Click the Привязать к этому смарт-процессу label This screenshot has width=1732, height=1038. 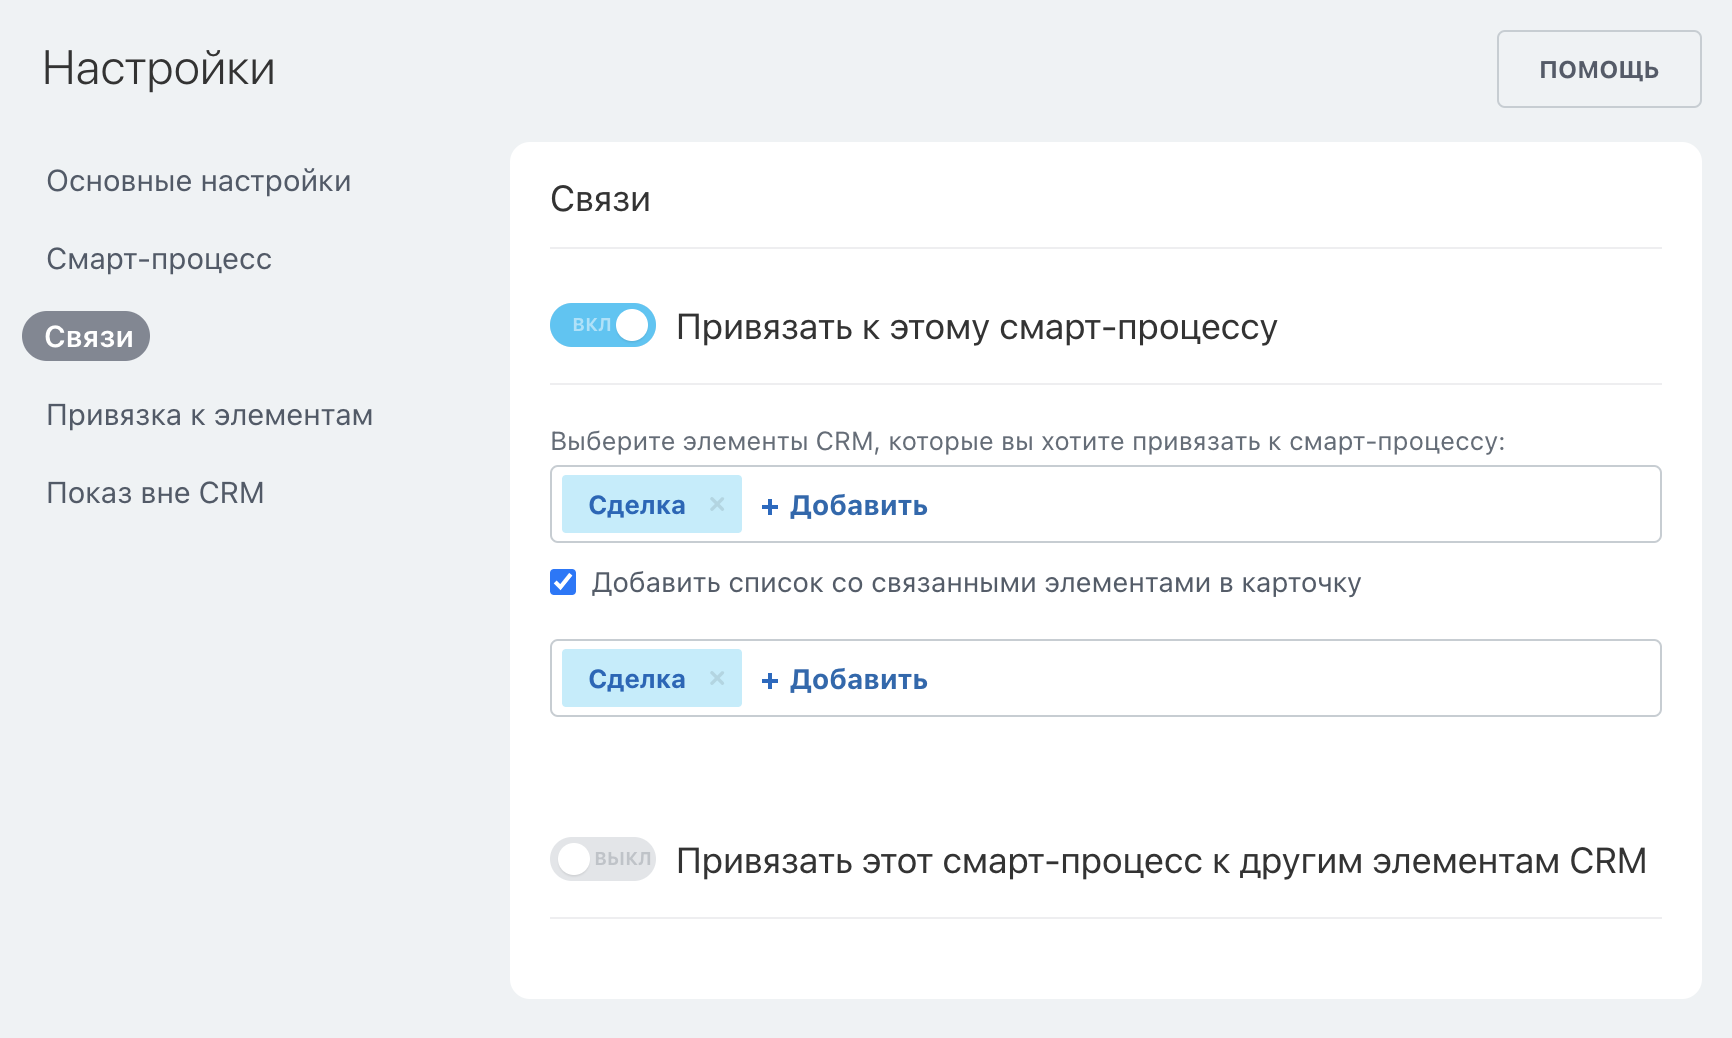(x=976, y=327)
